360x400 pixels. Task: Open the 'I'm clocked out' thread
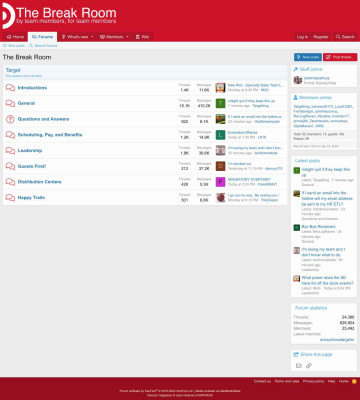(239, 164)
